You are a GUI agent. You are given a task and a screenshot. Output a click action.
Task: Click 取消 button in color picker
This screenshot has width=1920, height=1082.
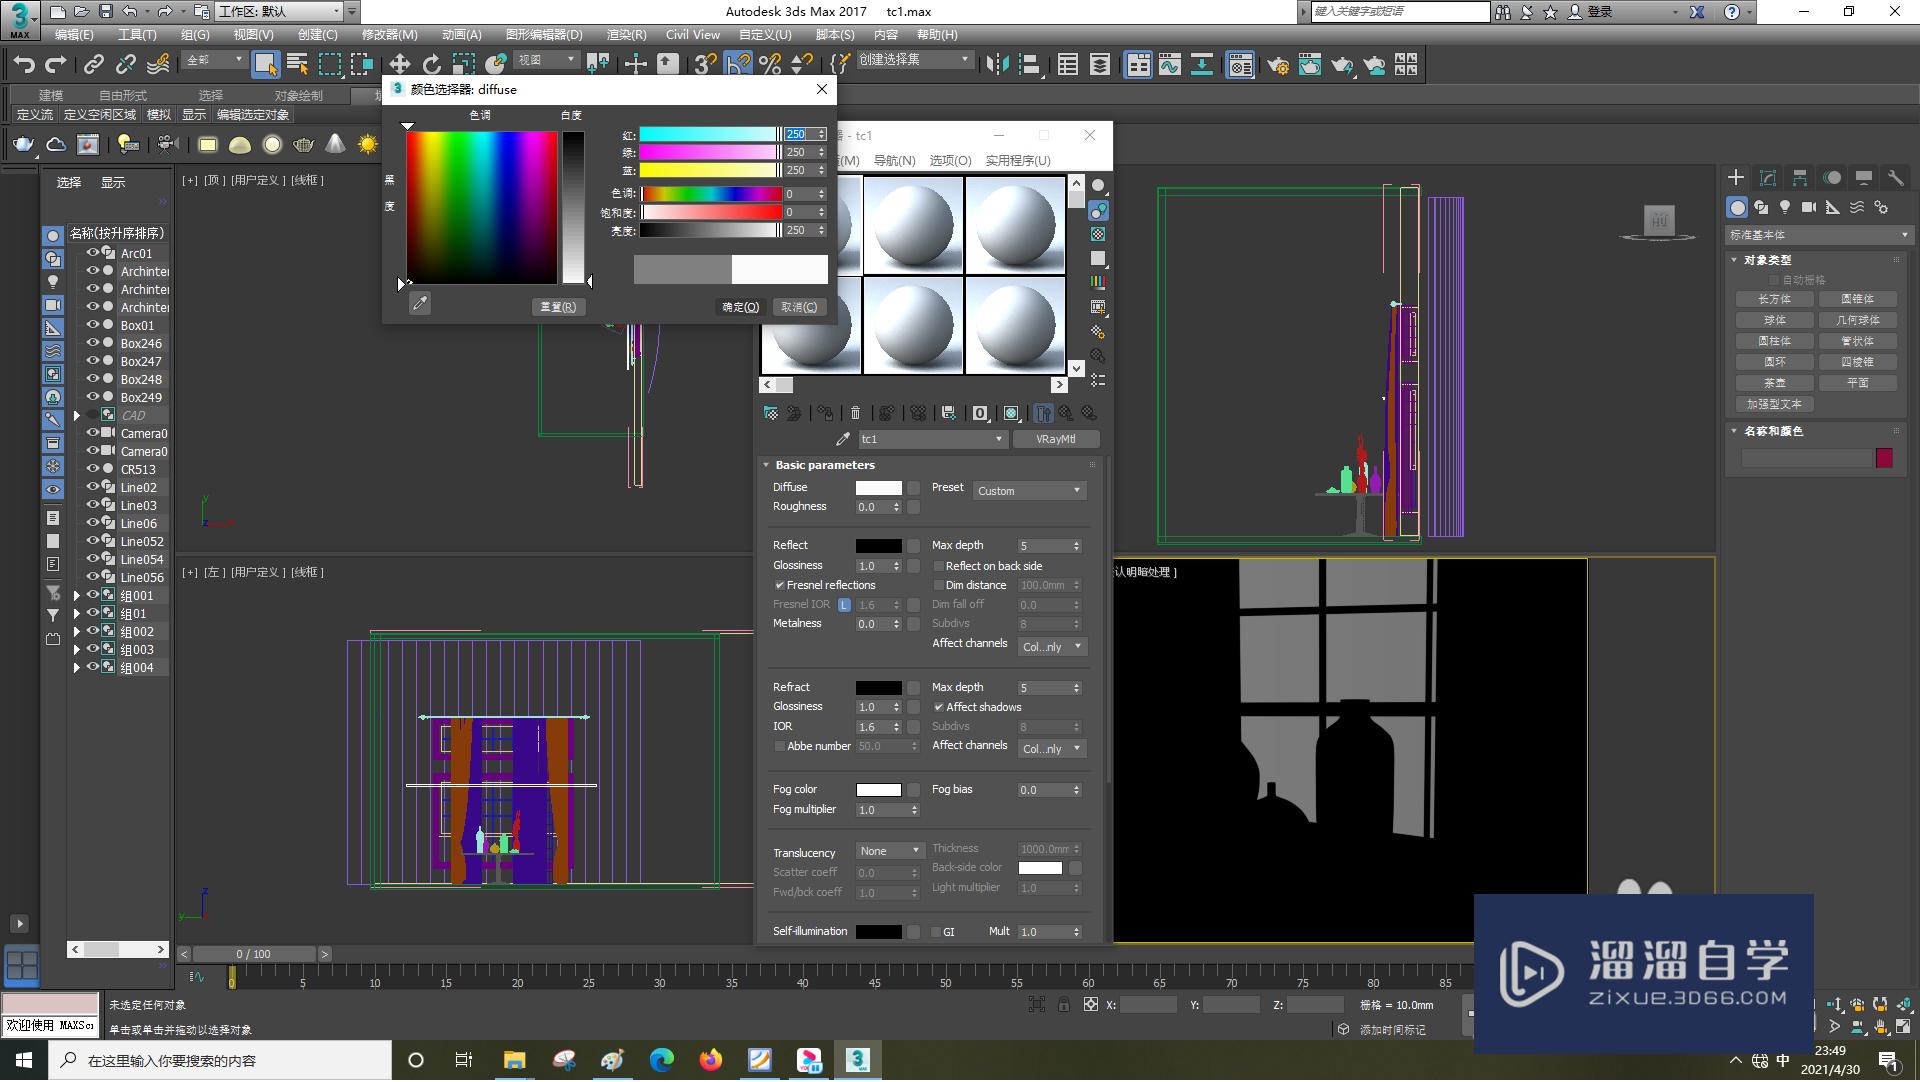(796, 306)
